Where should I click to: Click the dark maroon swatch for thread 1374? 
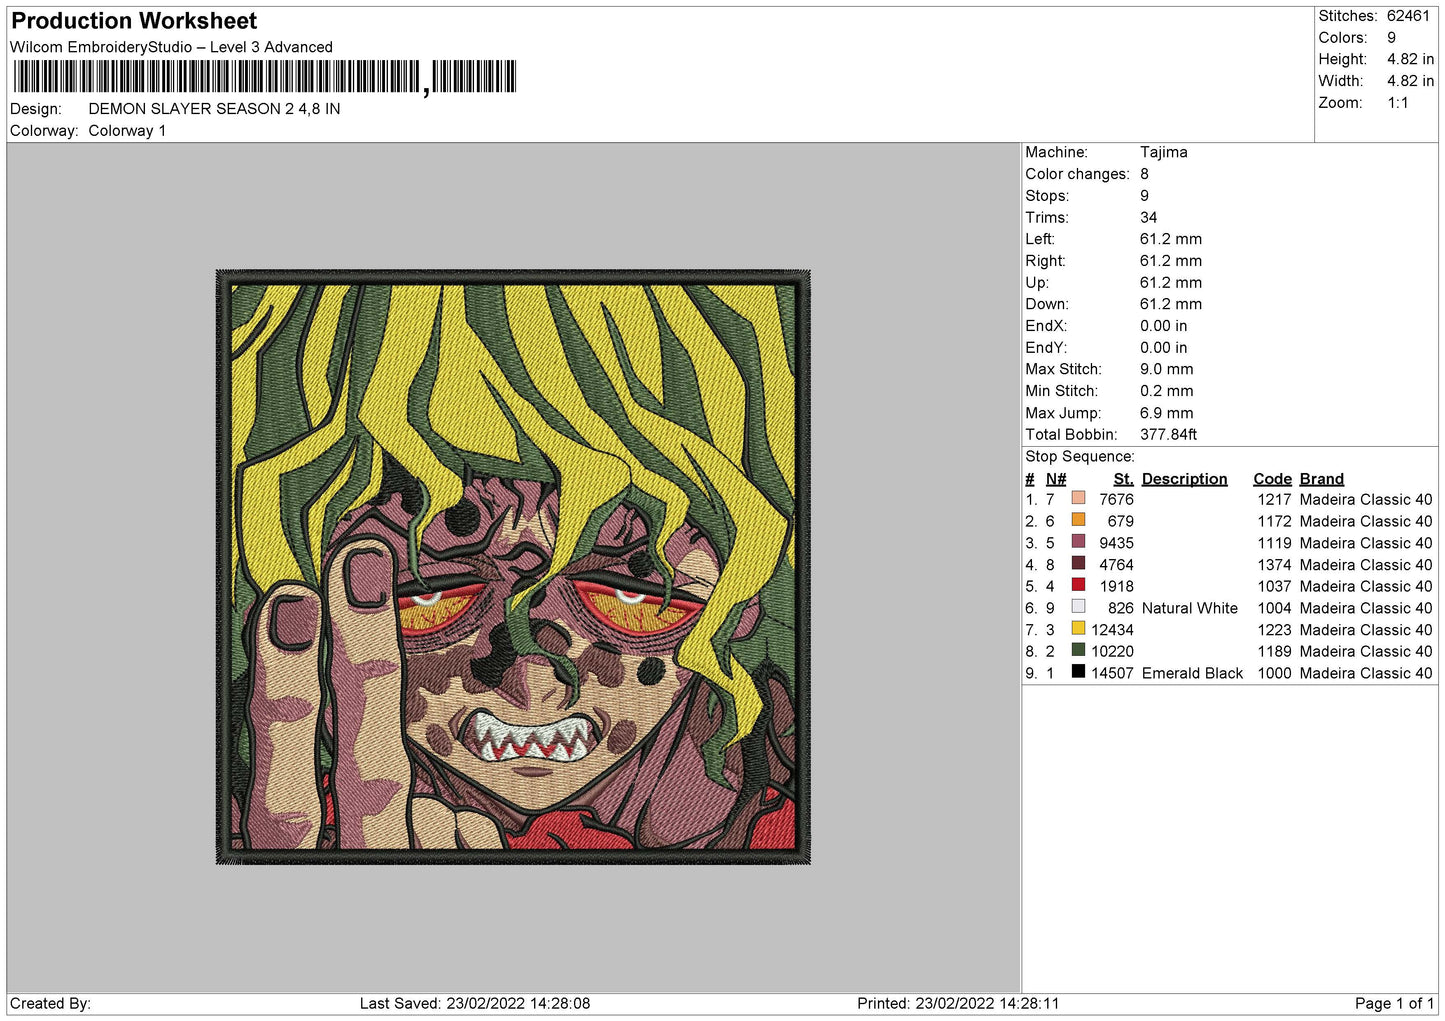(x=1078, y=563)
